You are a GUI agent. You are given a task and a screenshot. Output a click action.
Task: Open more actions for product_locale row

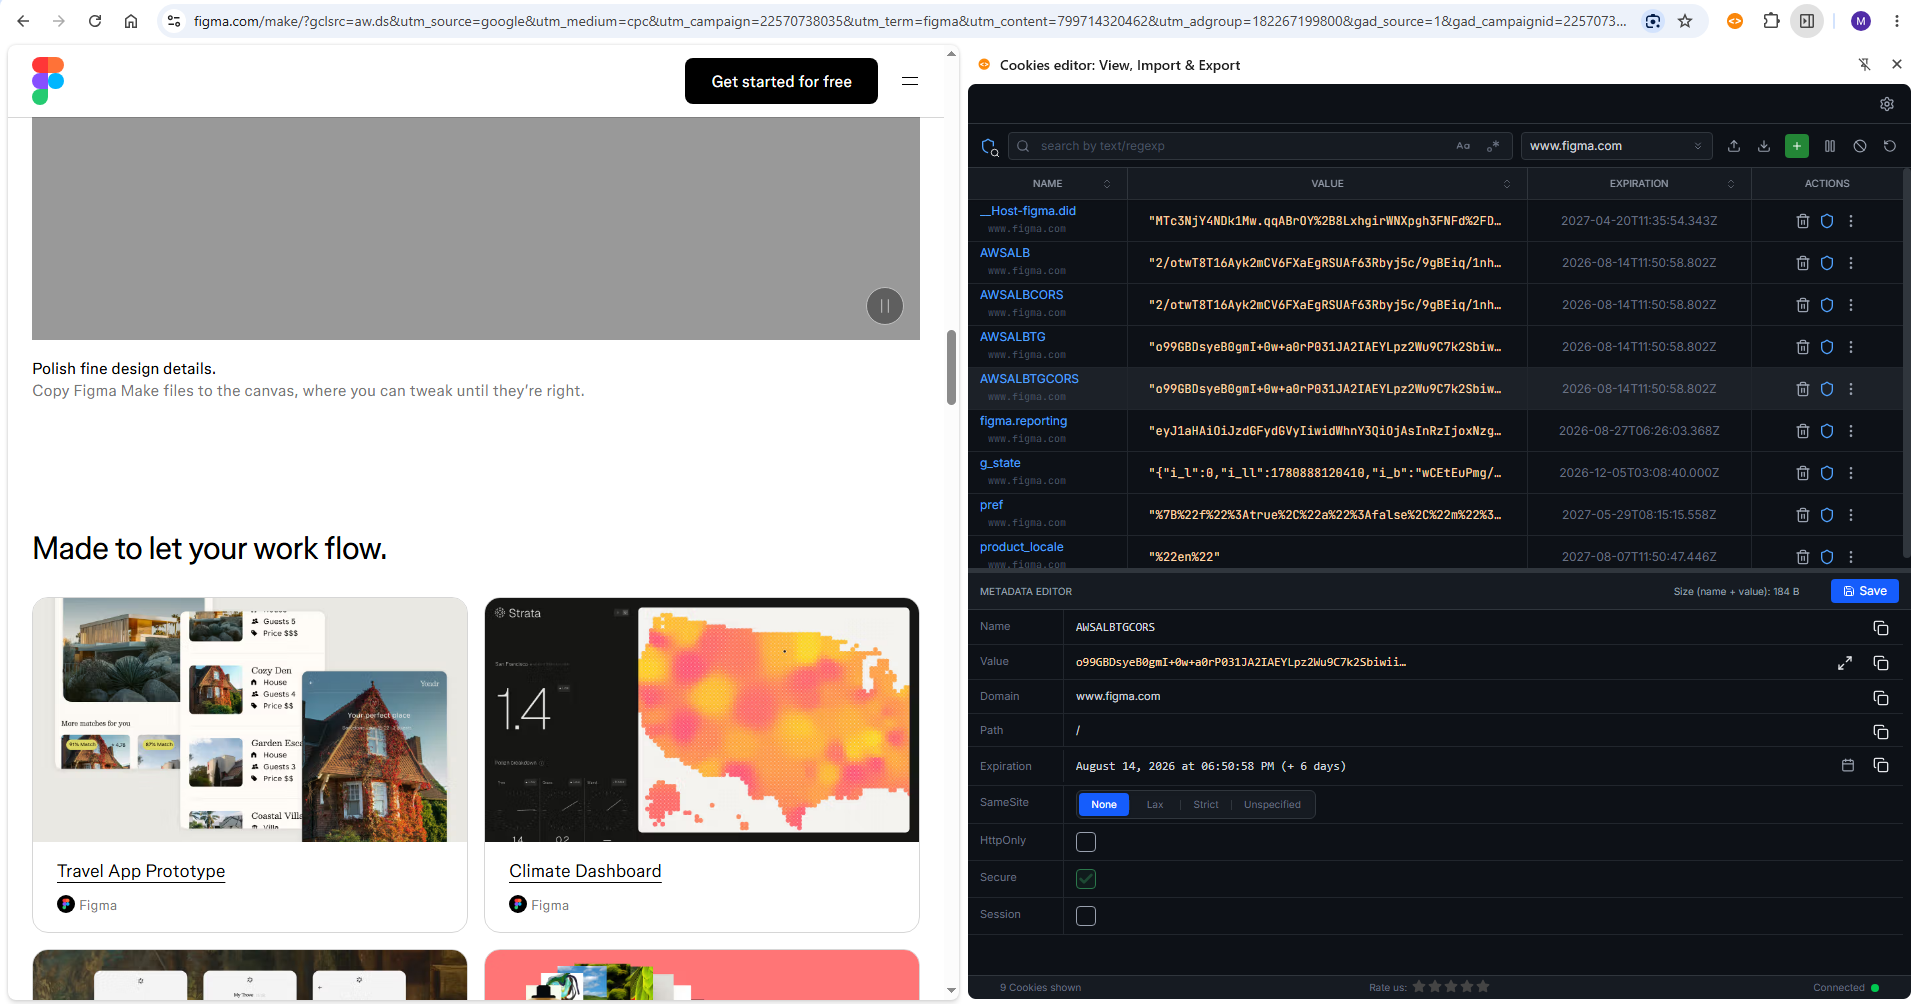(1850, 557)
